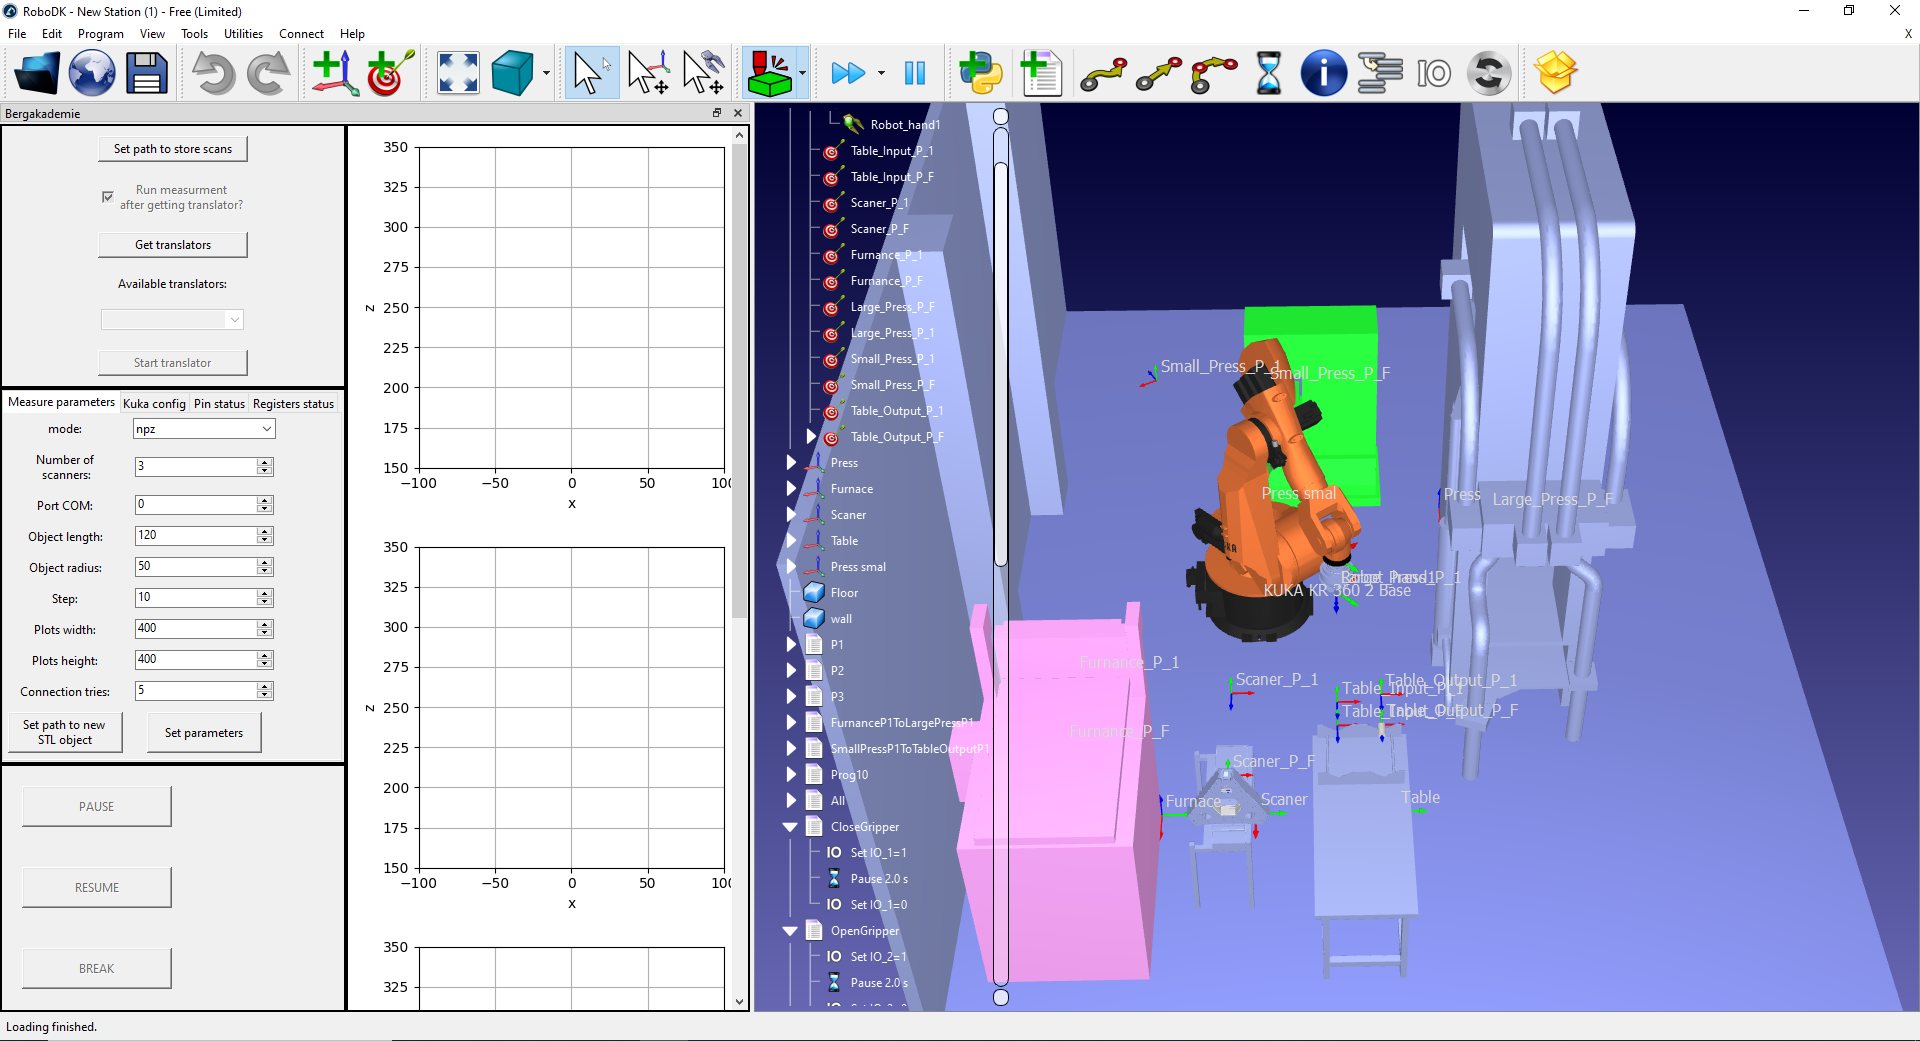Expand the Press tree item
This screenshot has width=1920, height=1041.
(x=791, y=463)
